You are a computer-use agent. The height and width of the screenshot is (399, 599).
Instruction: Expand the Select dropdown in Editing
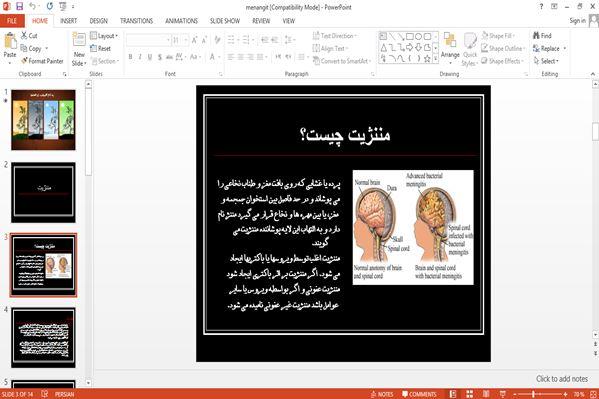546,61
